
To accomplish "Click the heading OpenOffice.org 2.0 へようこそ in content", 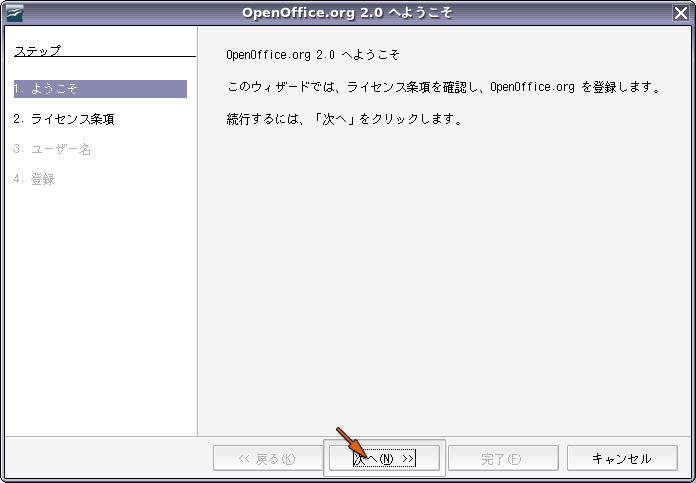I will point(313,55).
